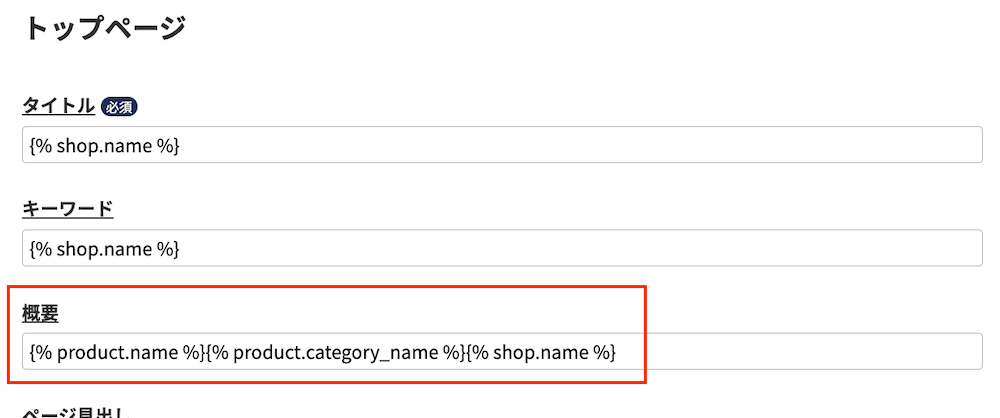1000x418 pixels.
Task: Click the 必須 badge beside タイトル
Action: tap(119, 107)
